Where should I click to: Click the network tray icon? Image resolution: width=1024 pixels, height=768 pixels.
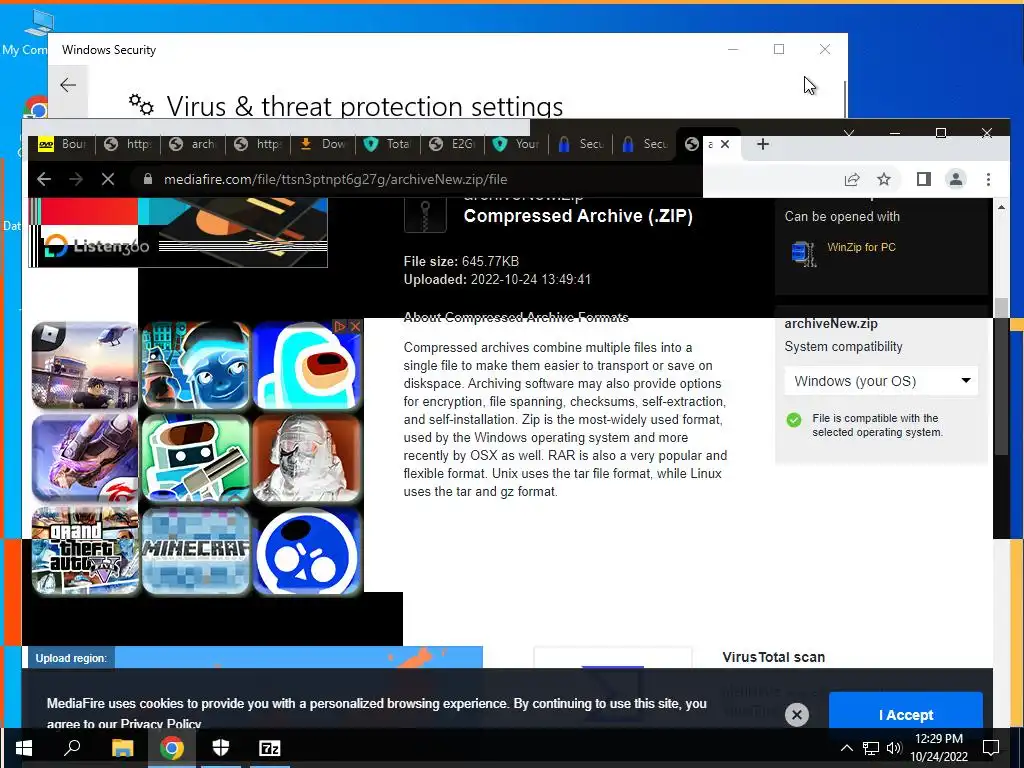pyautogui.click(x=871, y=748)
